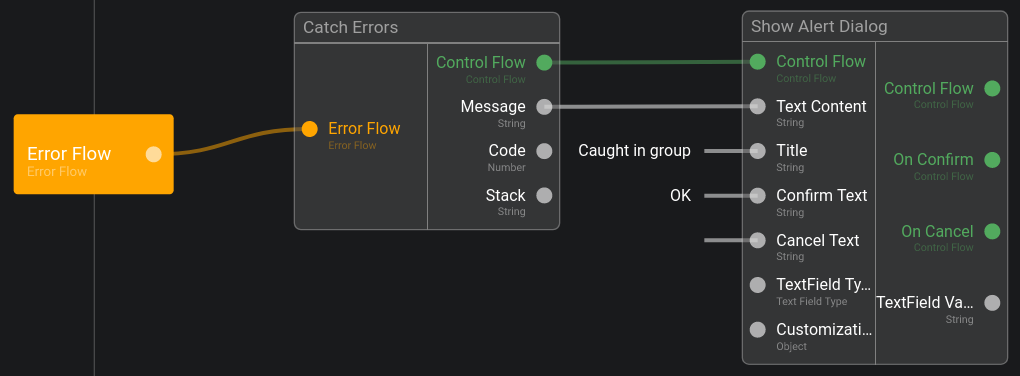Screen dimensions: 1020x376
Task: Click the On Cancel output port
Action: pyautogui.click(x=992, y=232)
